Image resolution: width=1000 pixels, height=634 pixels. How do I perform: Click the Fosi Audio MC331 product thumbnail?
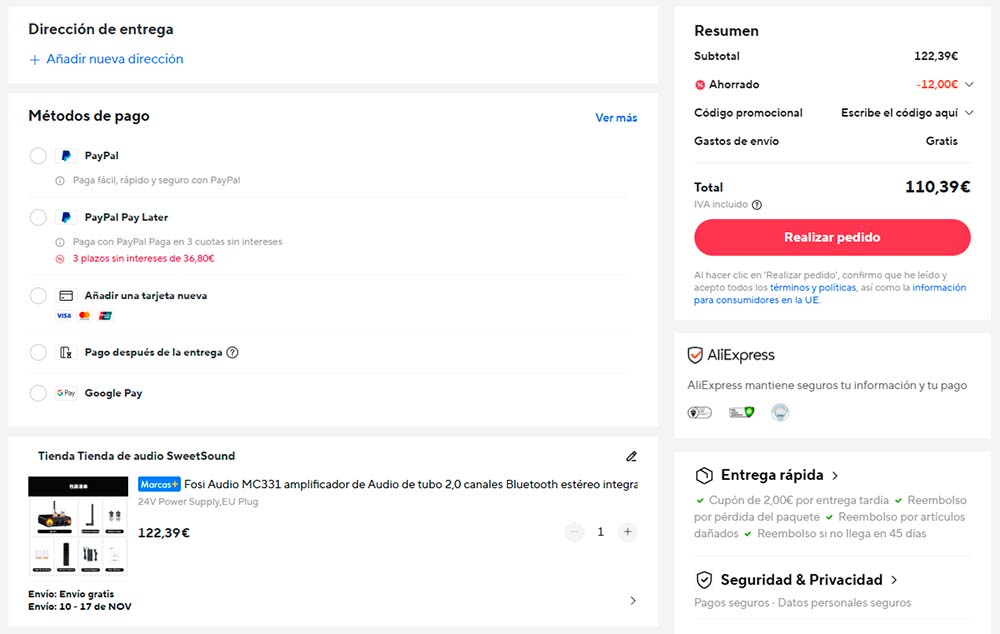[78, 526]
